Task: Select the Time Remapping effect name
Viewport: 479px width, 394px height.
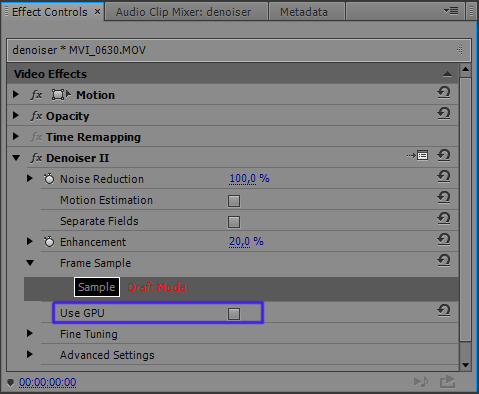Action: click(x=93, y=137)
